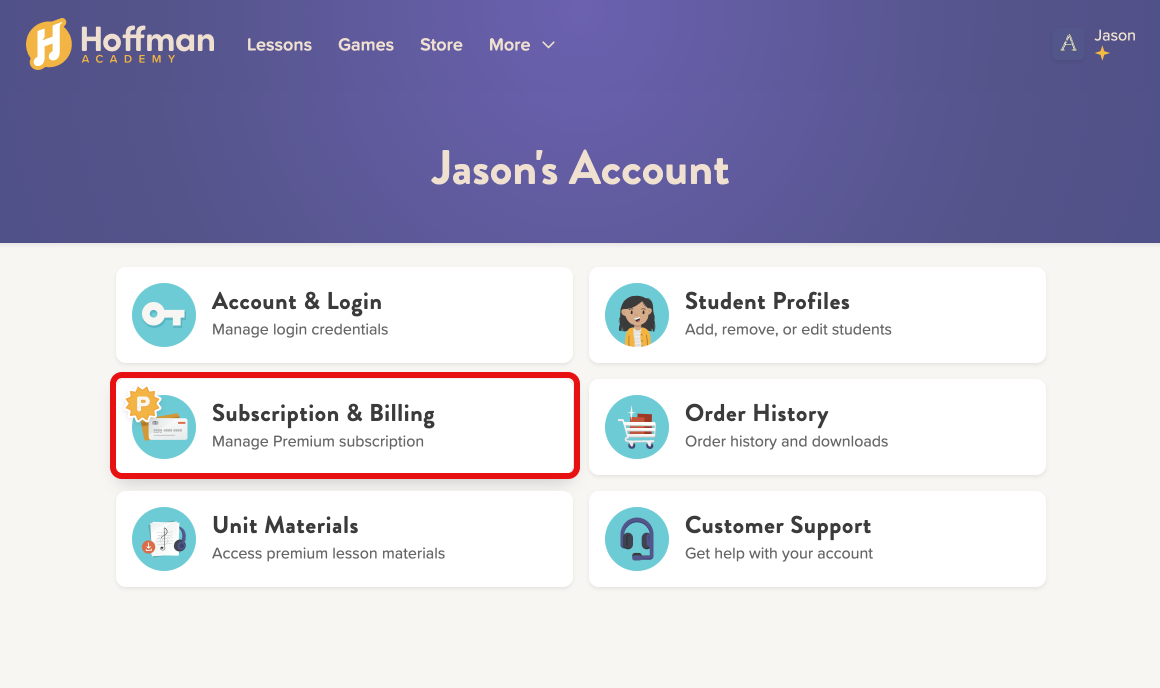This screenshot has width=1160, height=688.
Task: Open the Student Profiles heading link
Action: coord(767,302)
